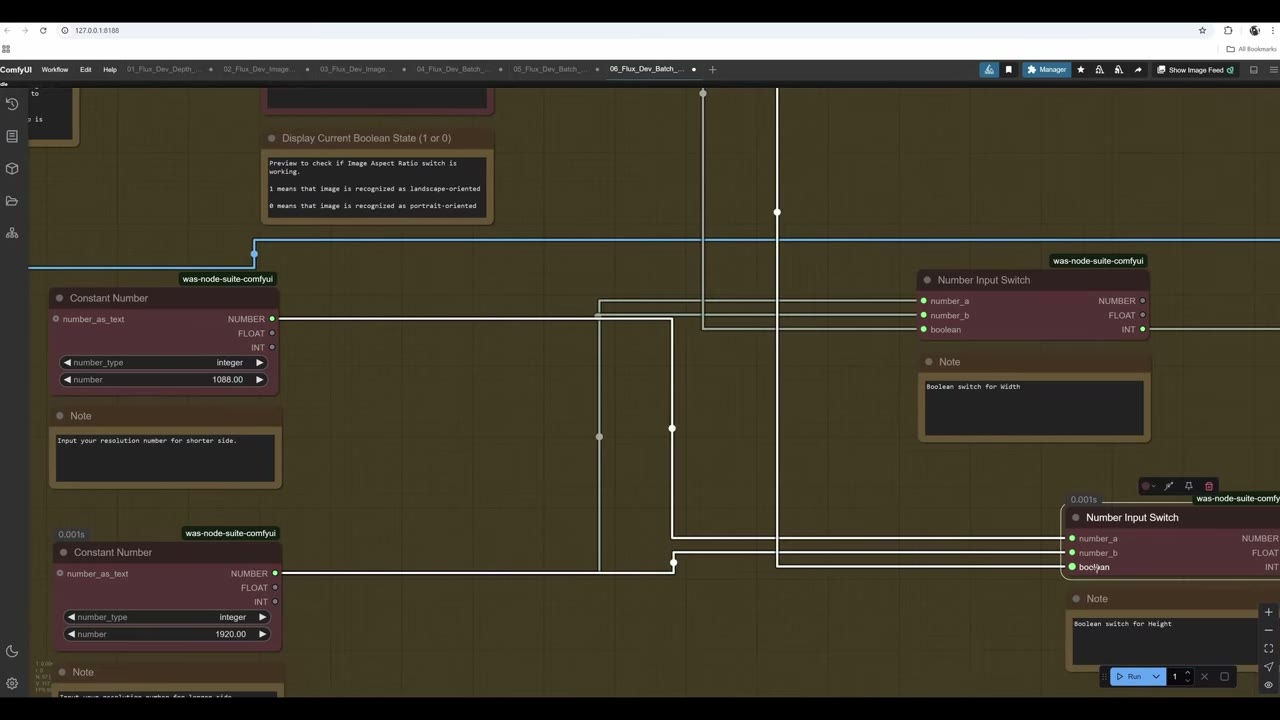1280x720 pixels.
Task: Open the workflows folder sidebar icon
Action: (x=12, y=201)
